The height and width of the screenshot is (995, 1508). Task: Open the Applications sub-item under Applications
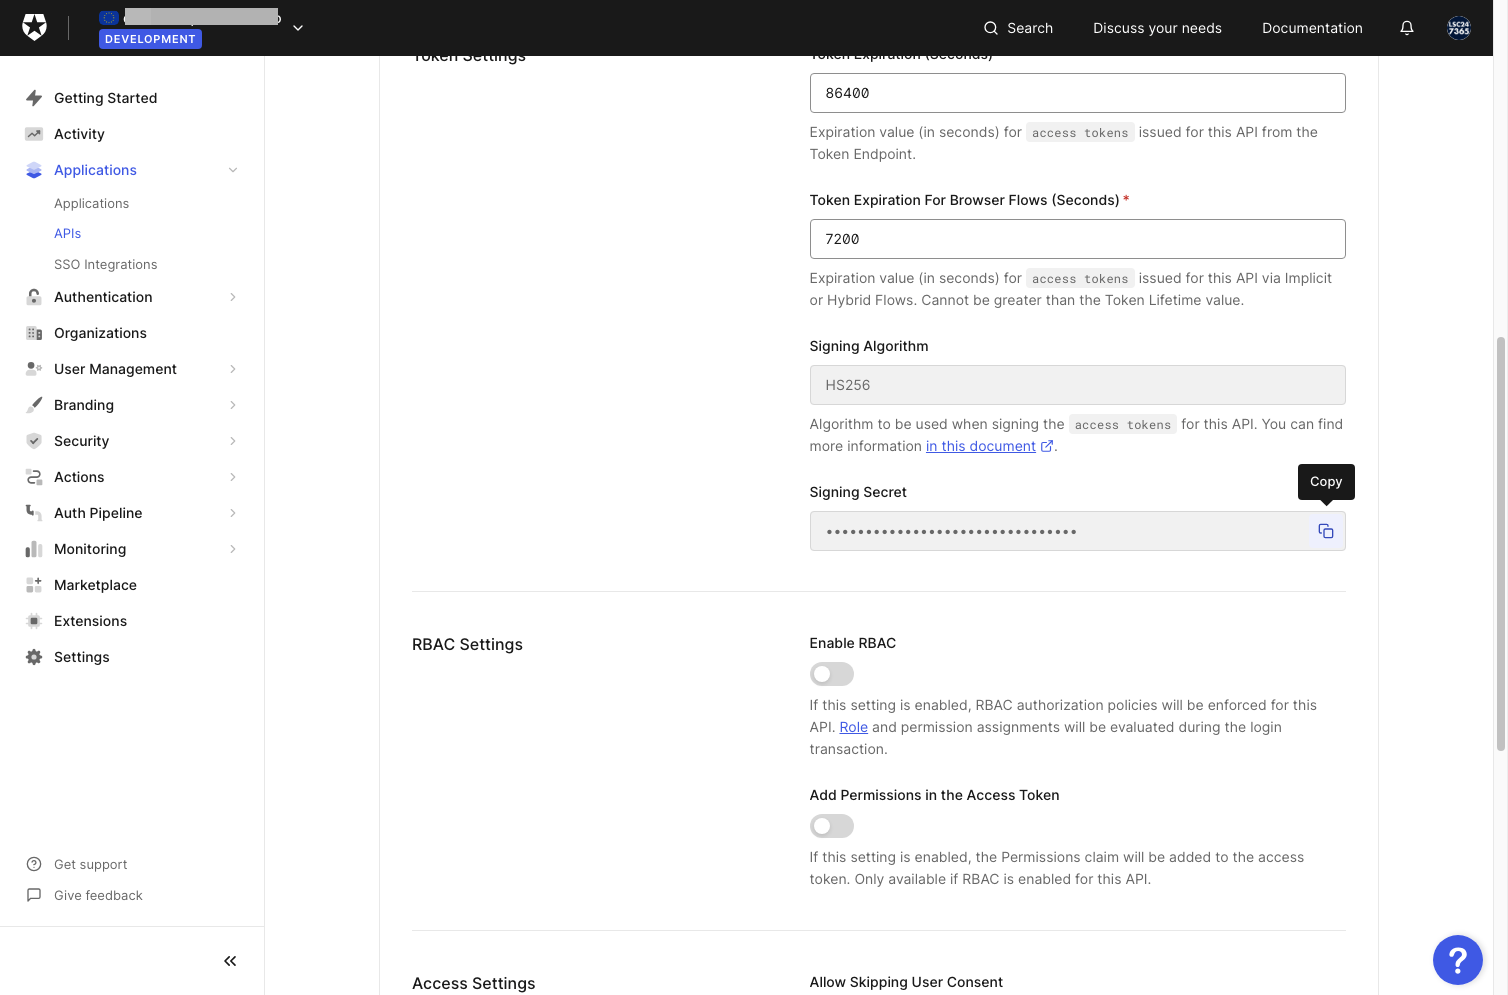[92, 203]
